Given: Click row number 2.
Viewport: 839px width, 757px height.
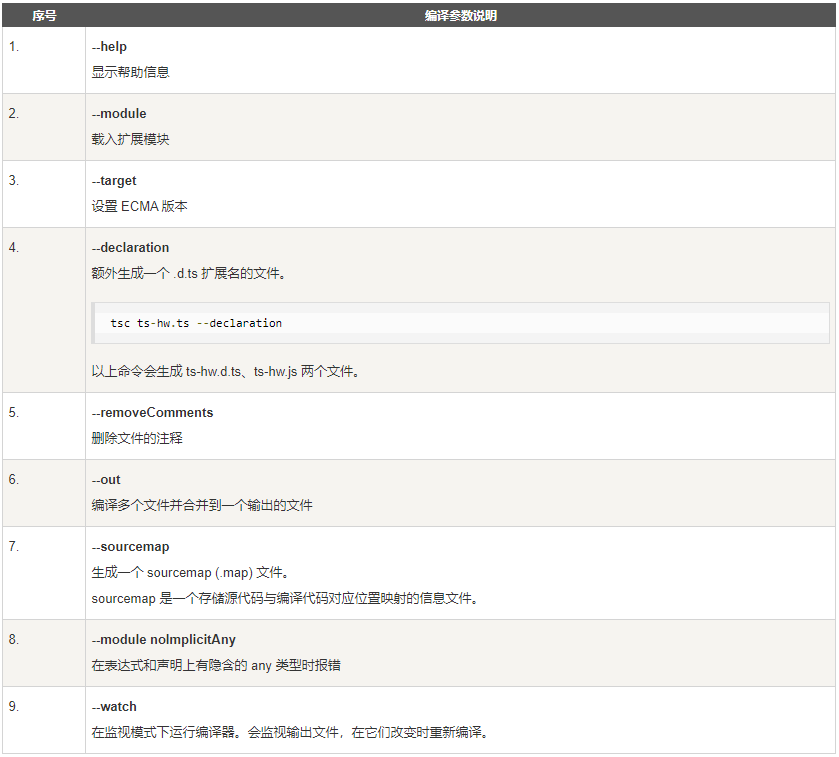Looking at the screenshot, I should 14,113.
